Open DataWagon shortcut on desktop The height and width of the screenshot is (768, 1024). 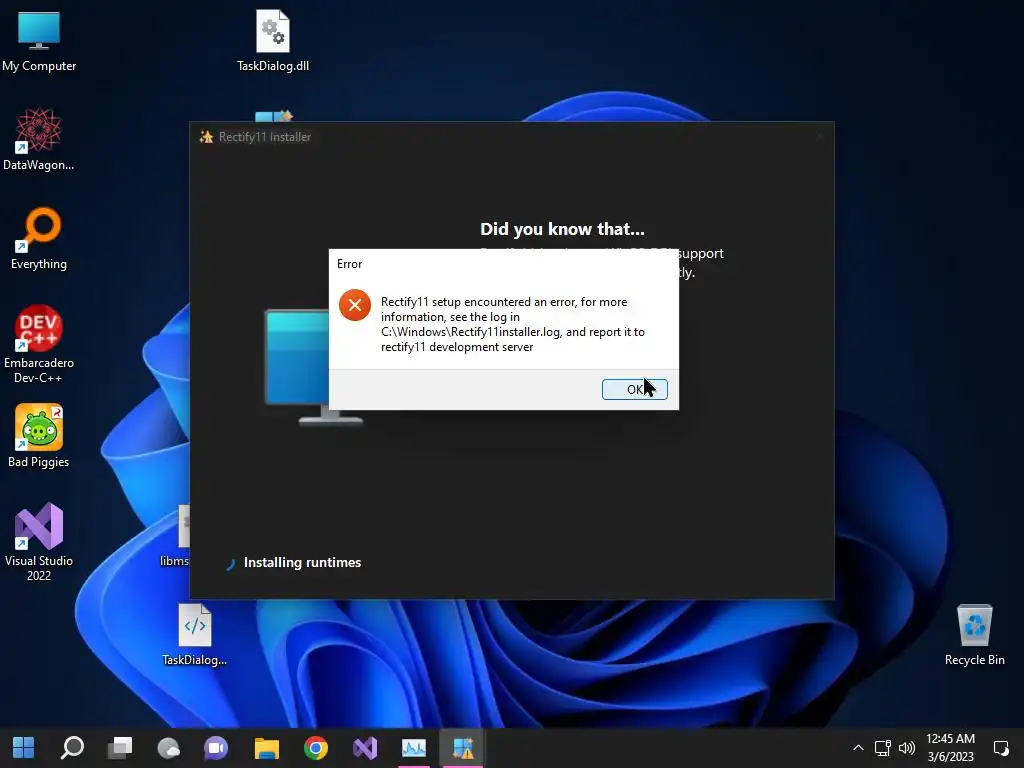[x=39, y=140]
